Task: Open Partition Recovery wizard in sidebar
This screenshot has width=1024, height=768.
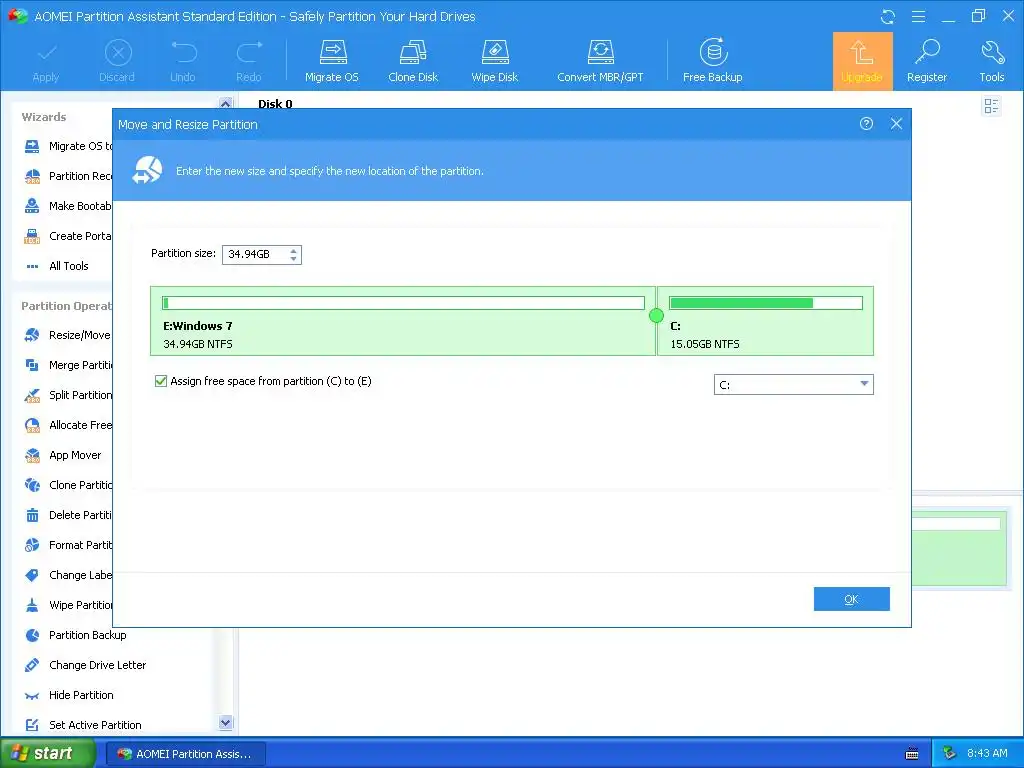Action: pyautogui.click(x=67, y=176)
